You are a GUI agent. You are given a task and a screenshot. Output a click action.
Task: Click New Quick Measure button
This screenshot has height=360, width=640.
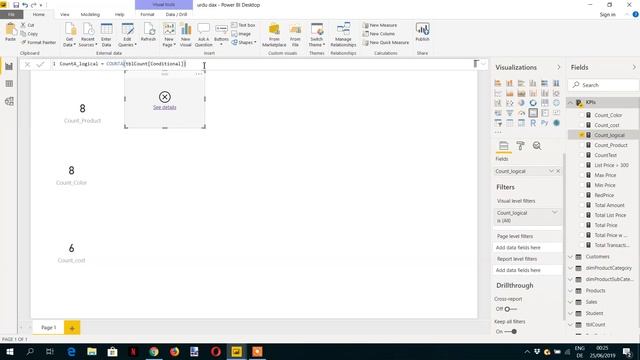[x=386, y=42]
